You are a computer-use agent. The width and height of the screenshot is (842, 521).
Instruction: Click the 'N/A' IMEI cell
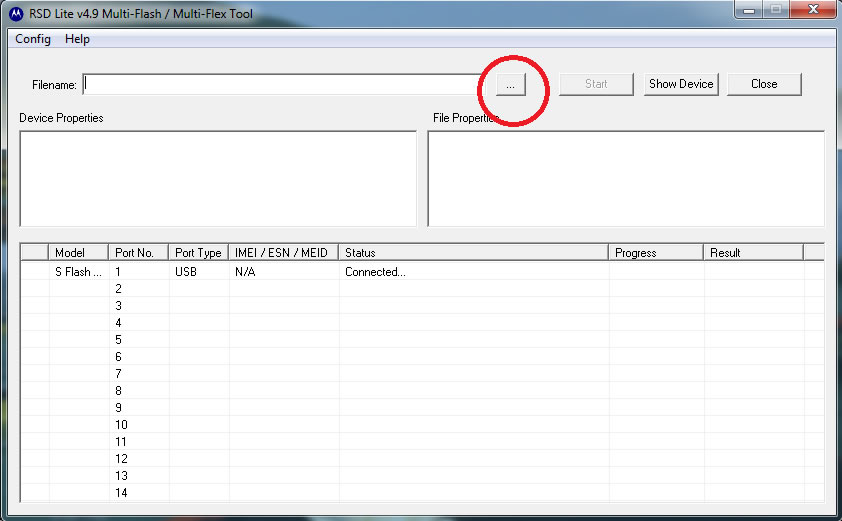coord(245,272)
